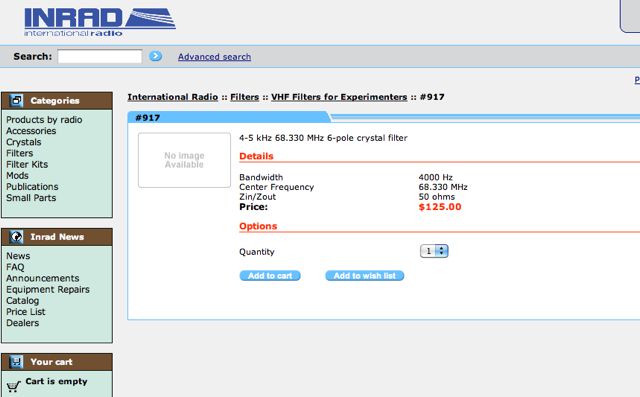This screenshot has height=397, width=640.
Task: Open the Equipment Repairs news link
Action: pos(48,289)
